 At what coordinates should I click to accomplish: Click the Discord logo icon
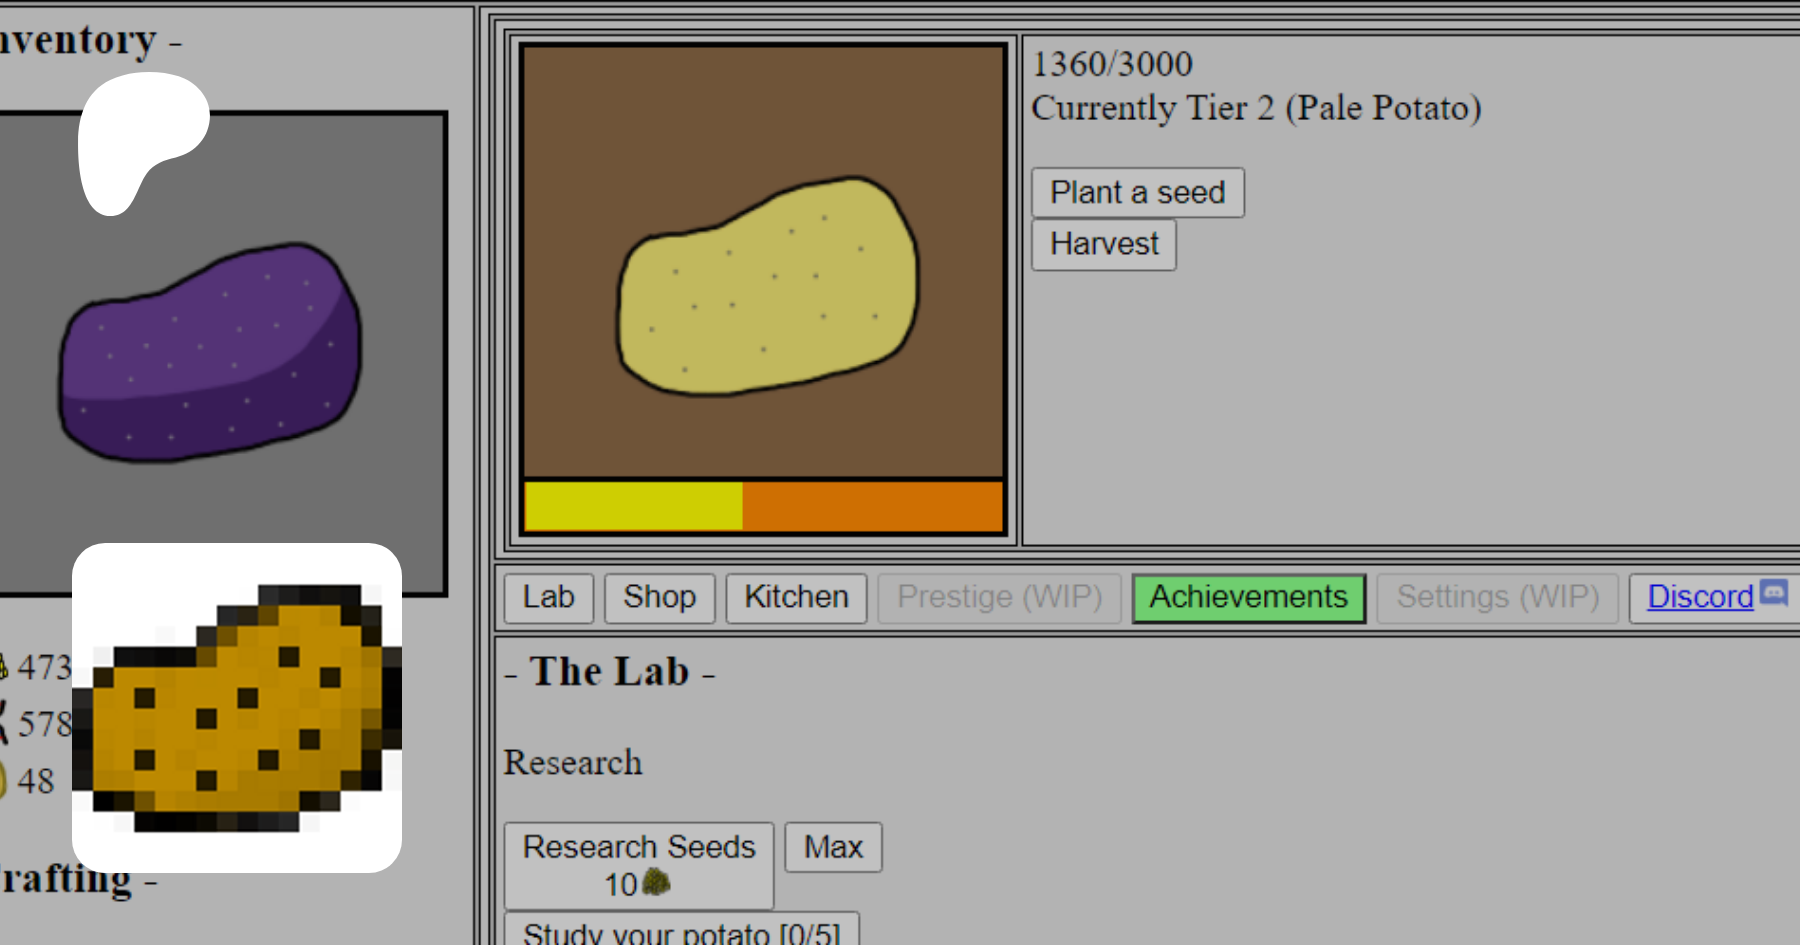pos(1774,593)
